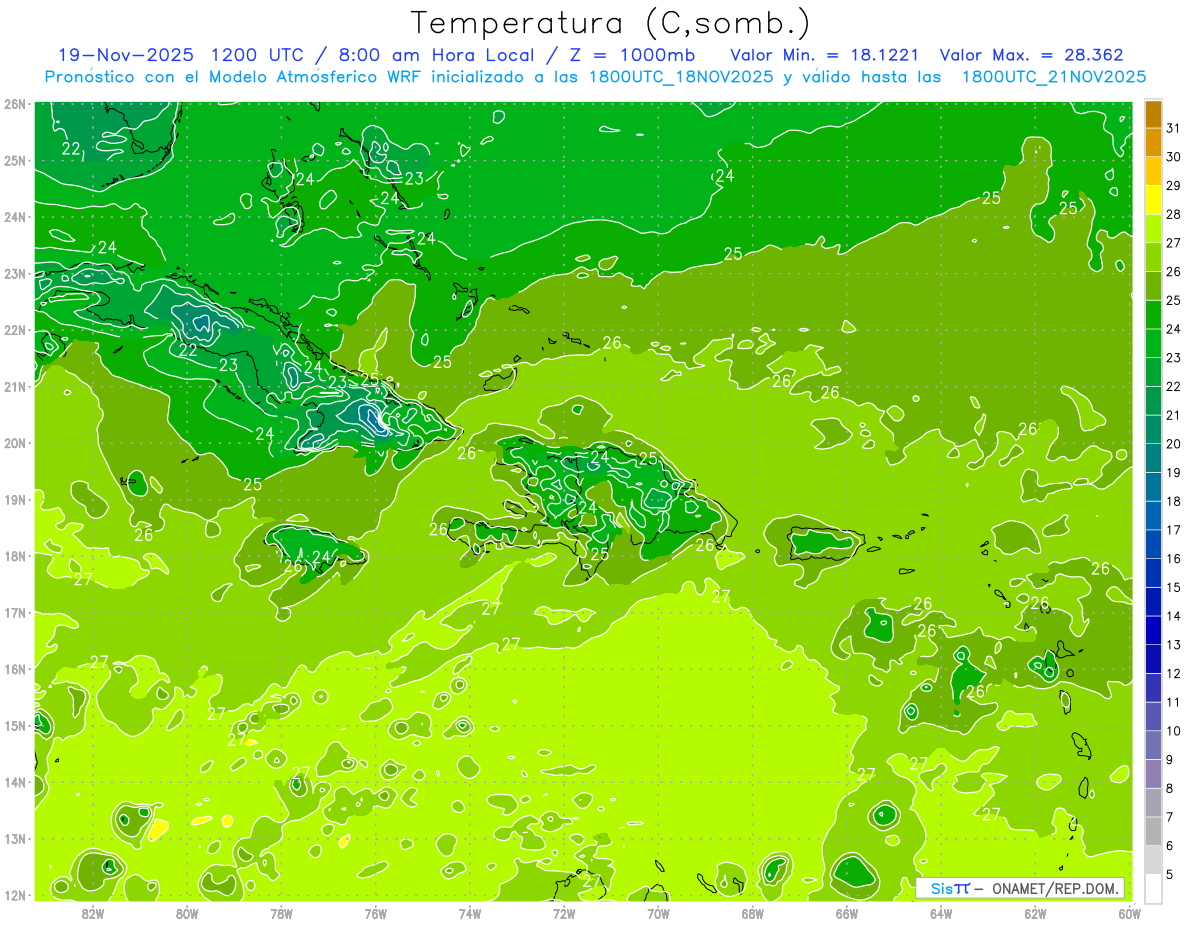1200x927 pixels.
Task: Click the '16N' latitude axis label
Action: 15,669
